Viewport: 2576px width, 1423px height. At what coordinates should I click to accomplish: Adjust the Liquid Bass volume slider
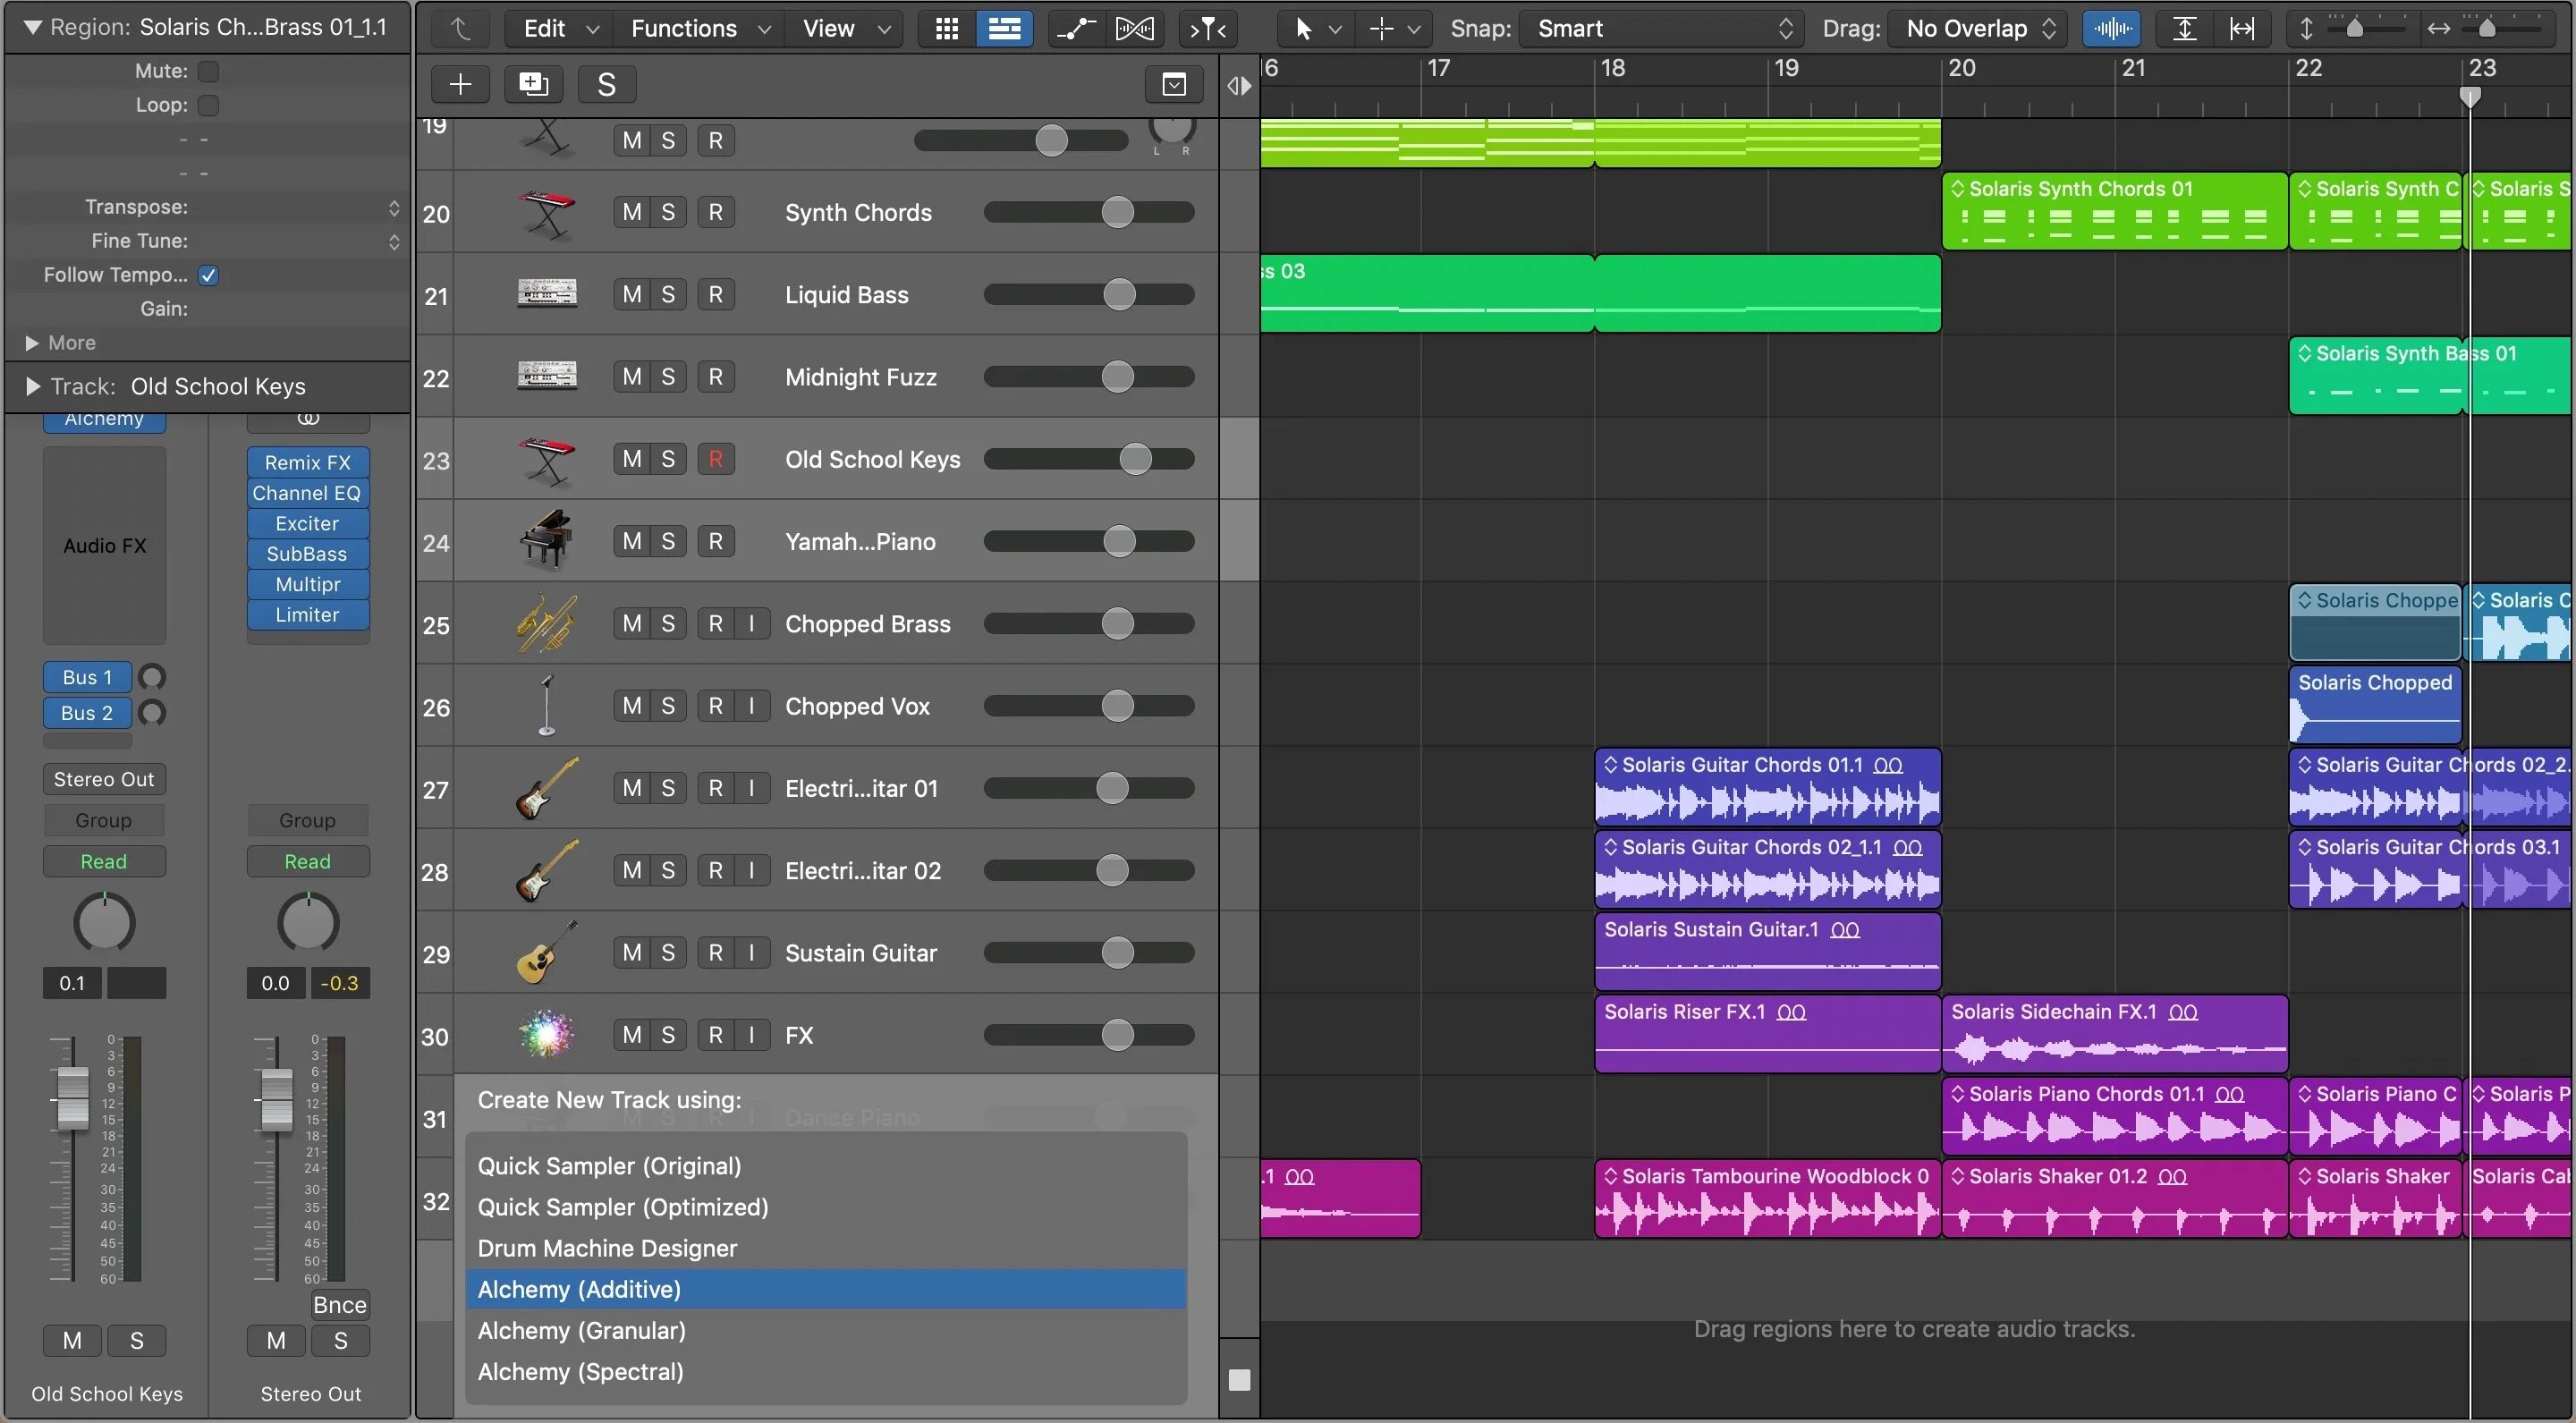coord(1118,295)
